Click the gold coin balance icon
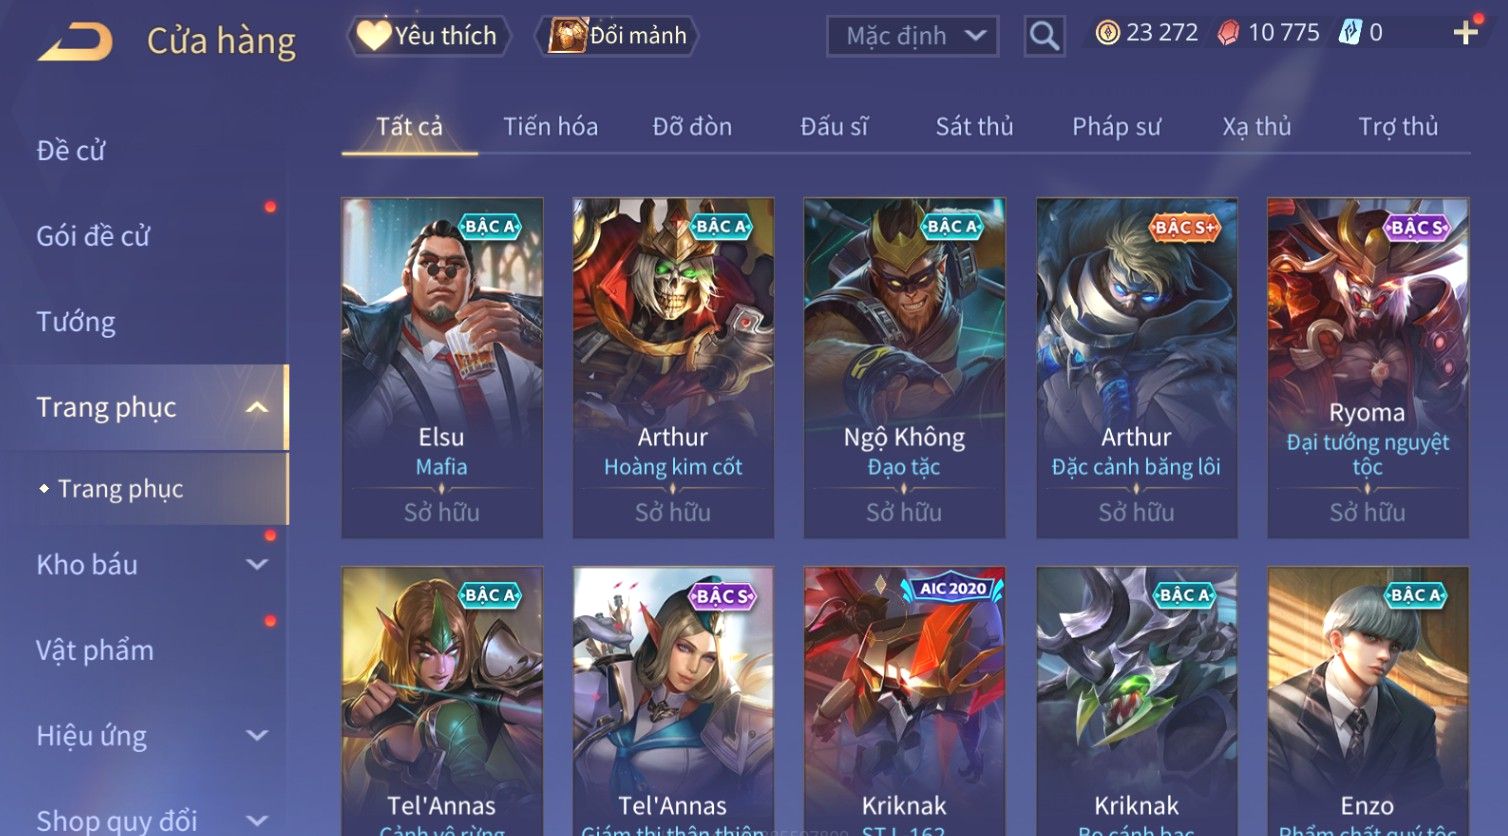The image size is (1508, 836). click(x=1107, y=33)
